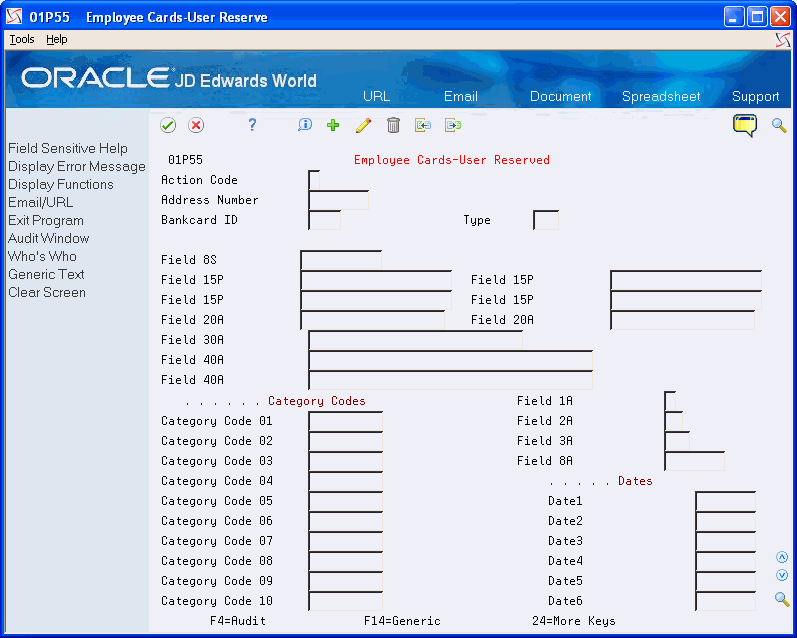Focus the Field 30A input field

tap(415, 340)
